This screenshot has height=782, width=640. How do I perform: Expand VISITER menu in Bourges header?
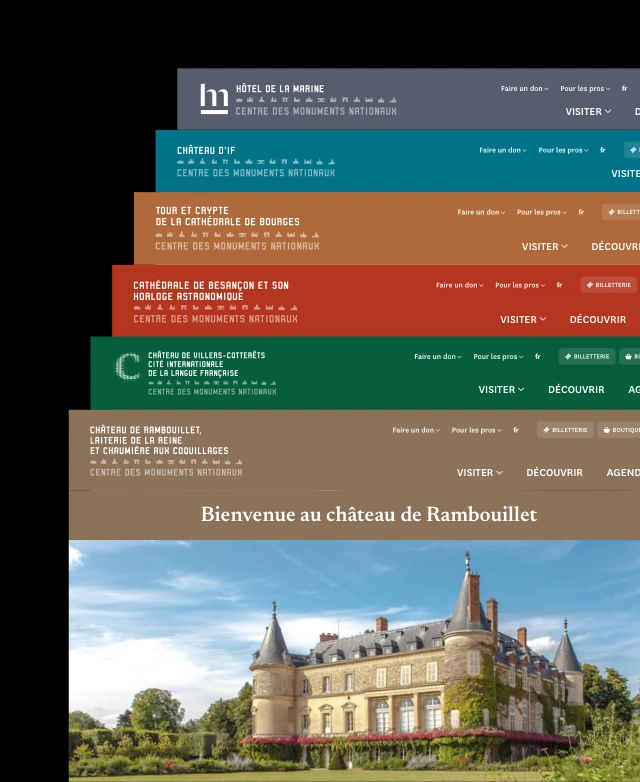tap(545, 246)
